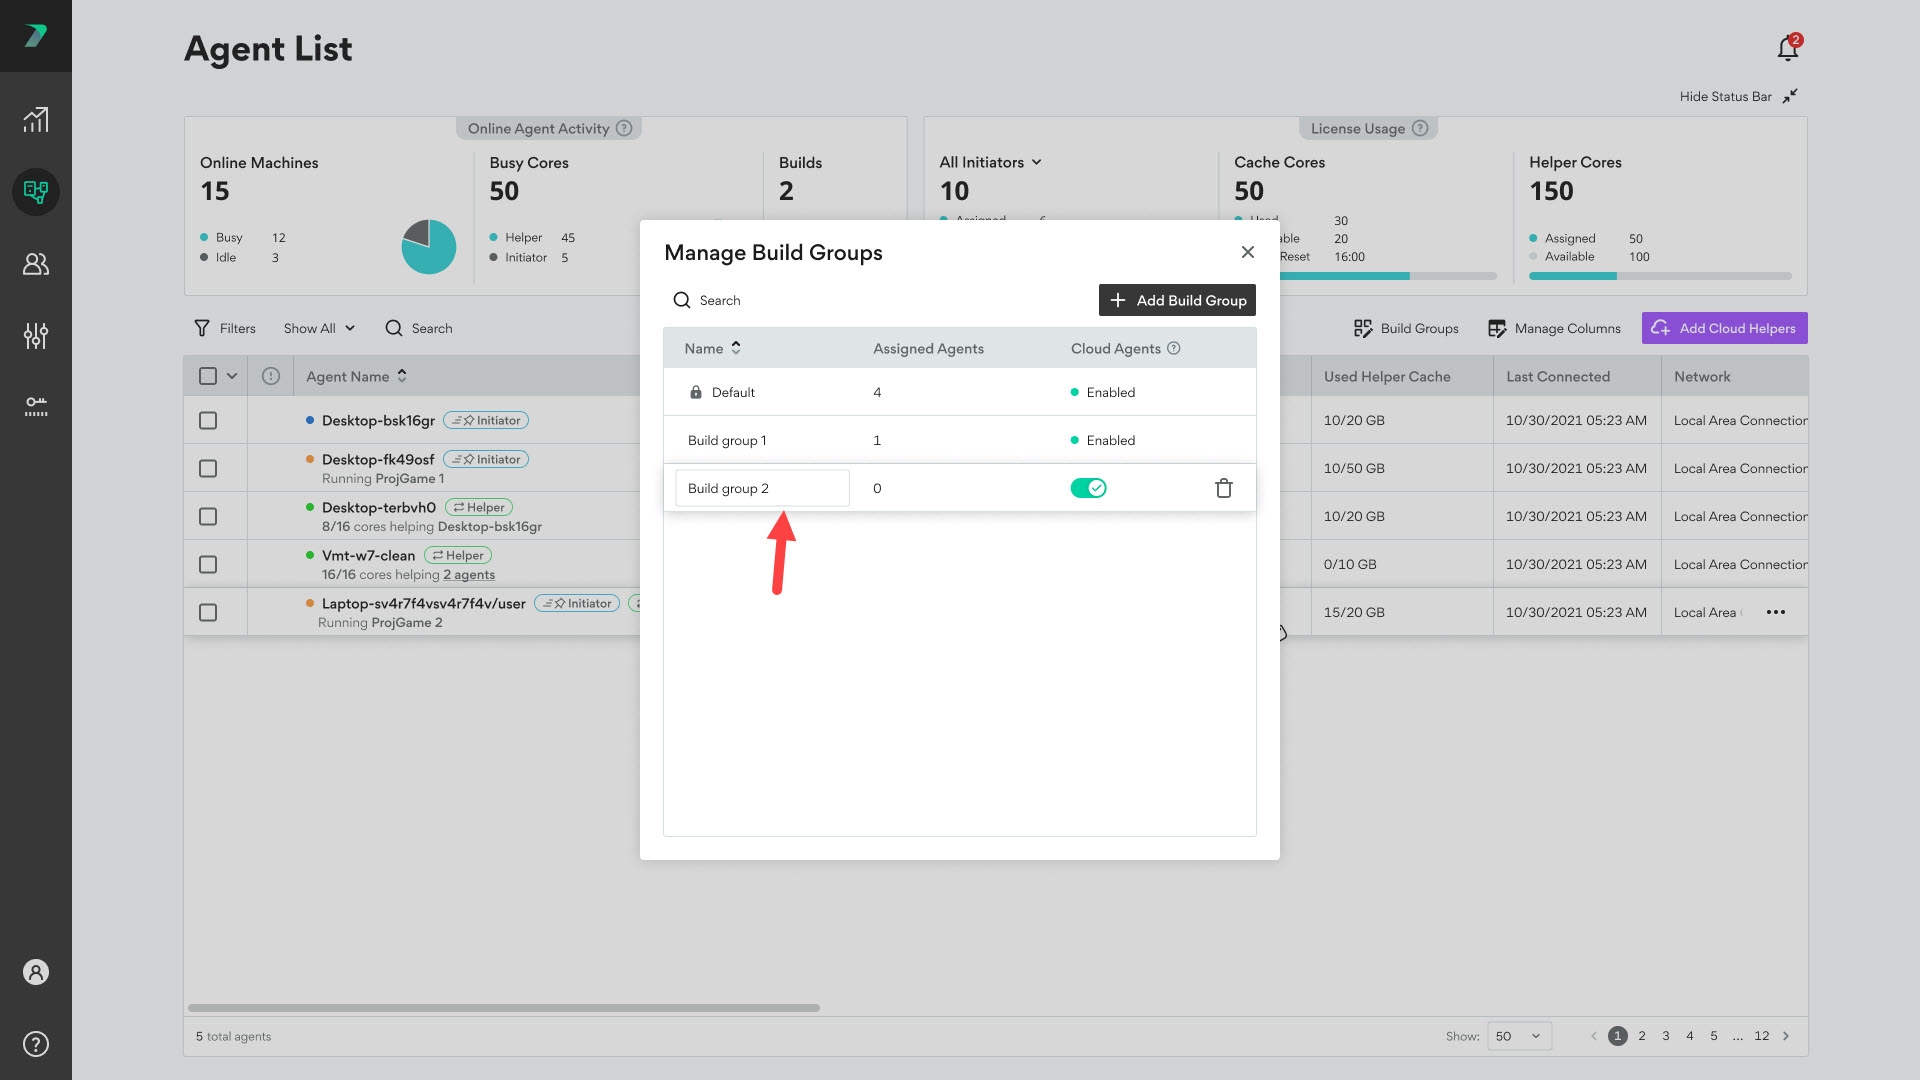1920x1080 pixels.
Task: Open the dashboard chart icon in the sidebar
Action: [36, 120]
